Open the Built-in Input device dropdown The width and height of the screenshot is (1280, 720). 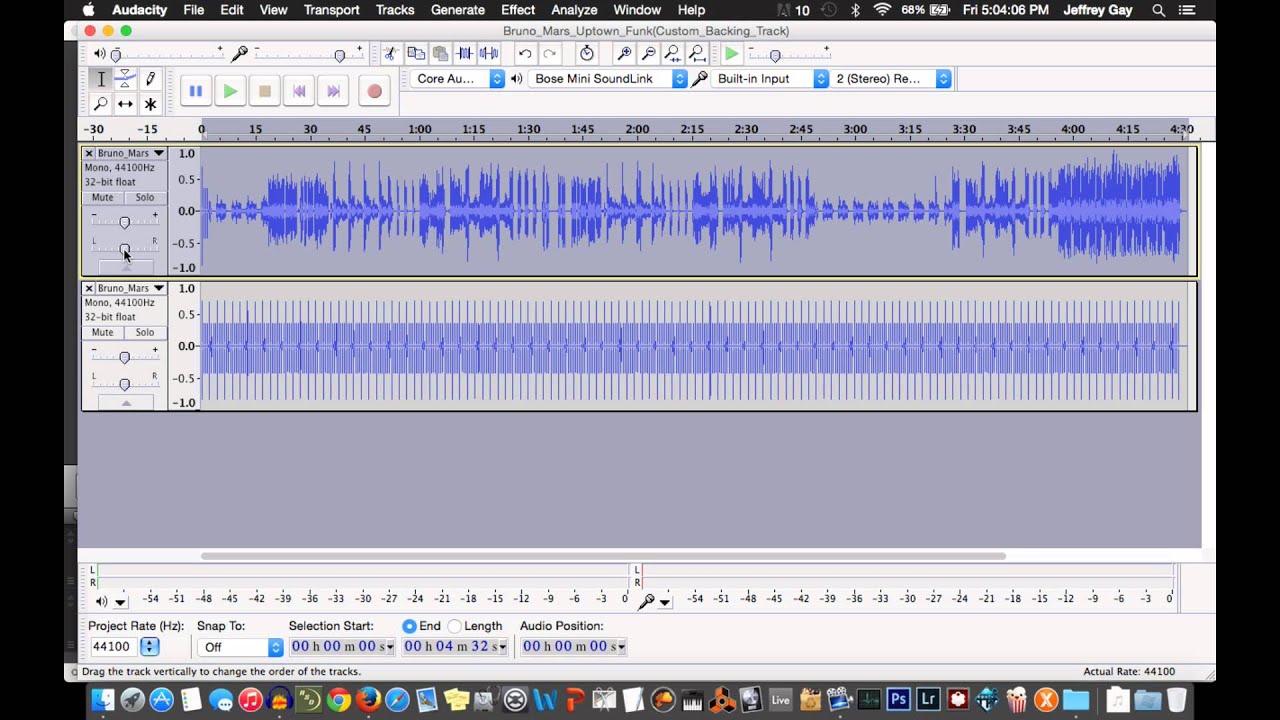[770, 79]
